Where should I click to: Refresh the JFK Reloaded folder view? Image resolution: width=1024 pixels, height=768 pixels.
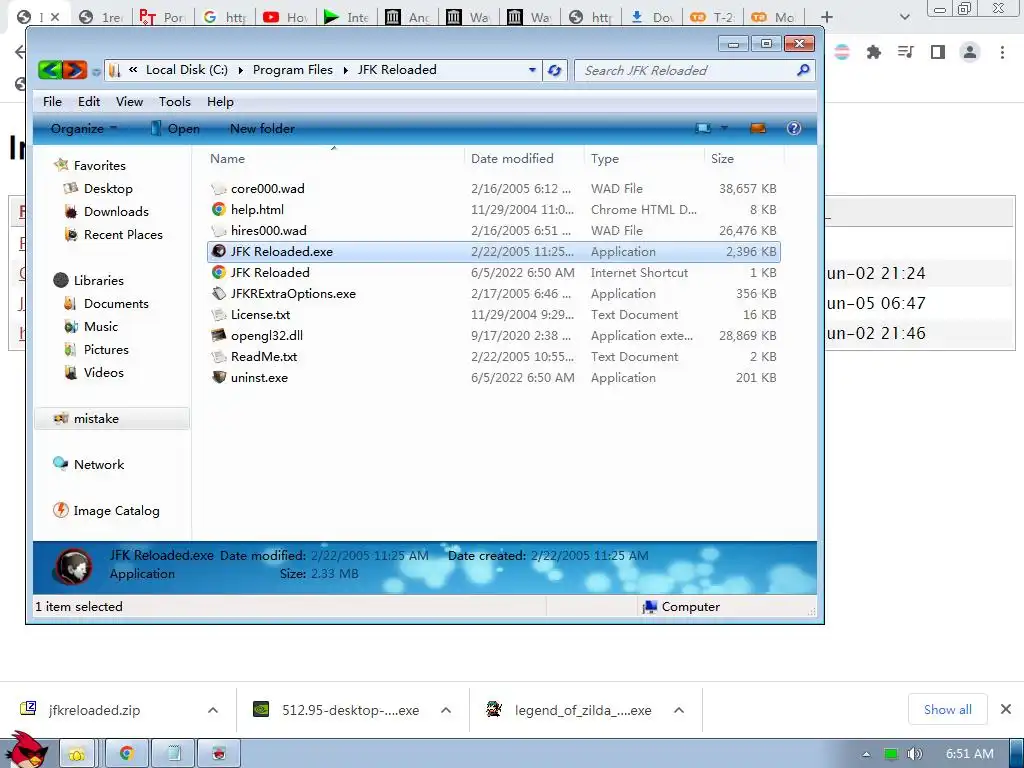tap(554, 70)
